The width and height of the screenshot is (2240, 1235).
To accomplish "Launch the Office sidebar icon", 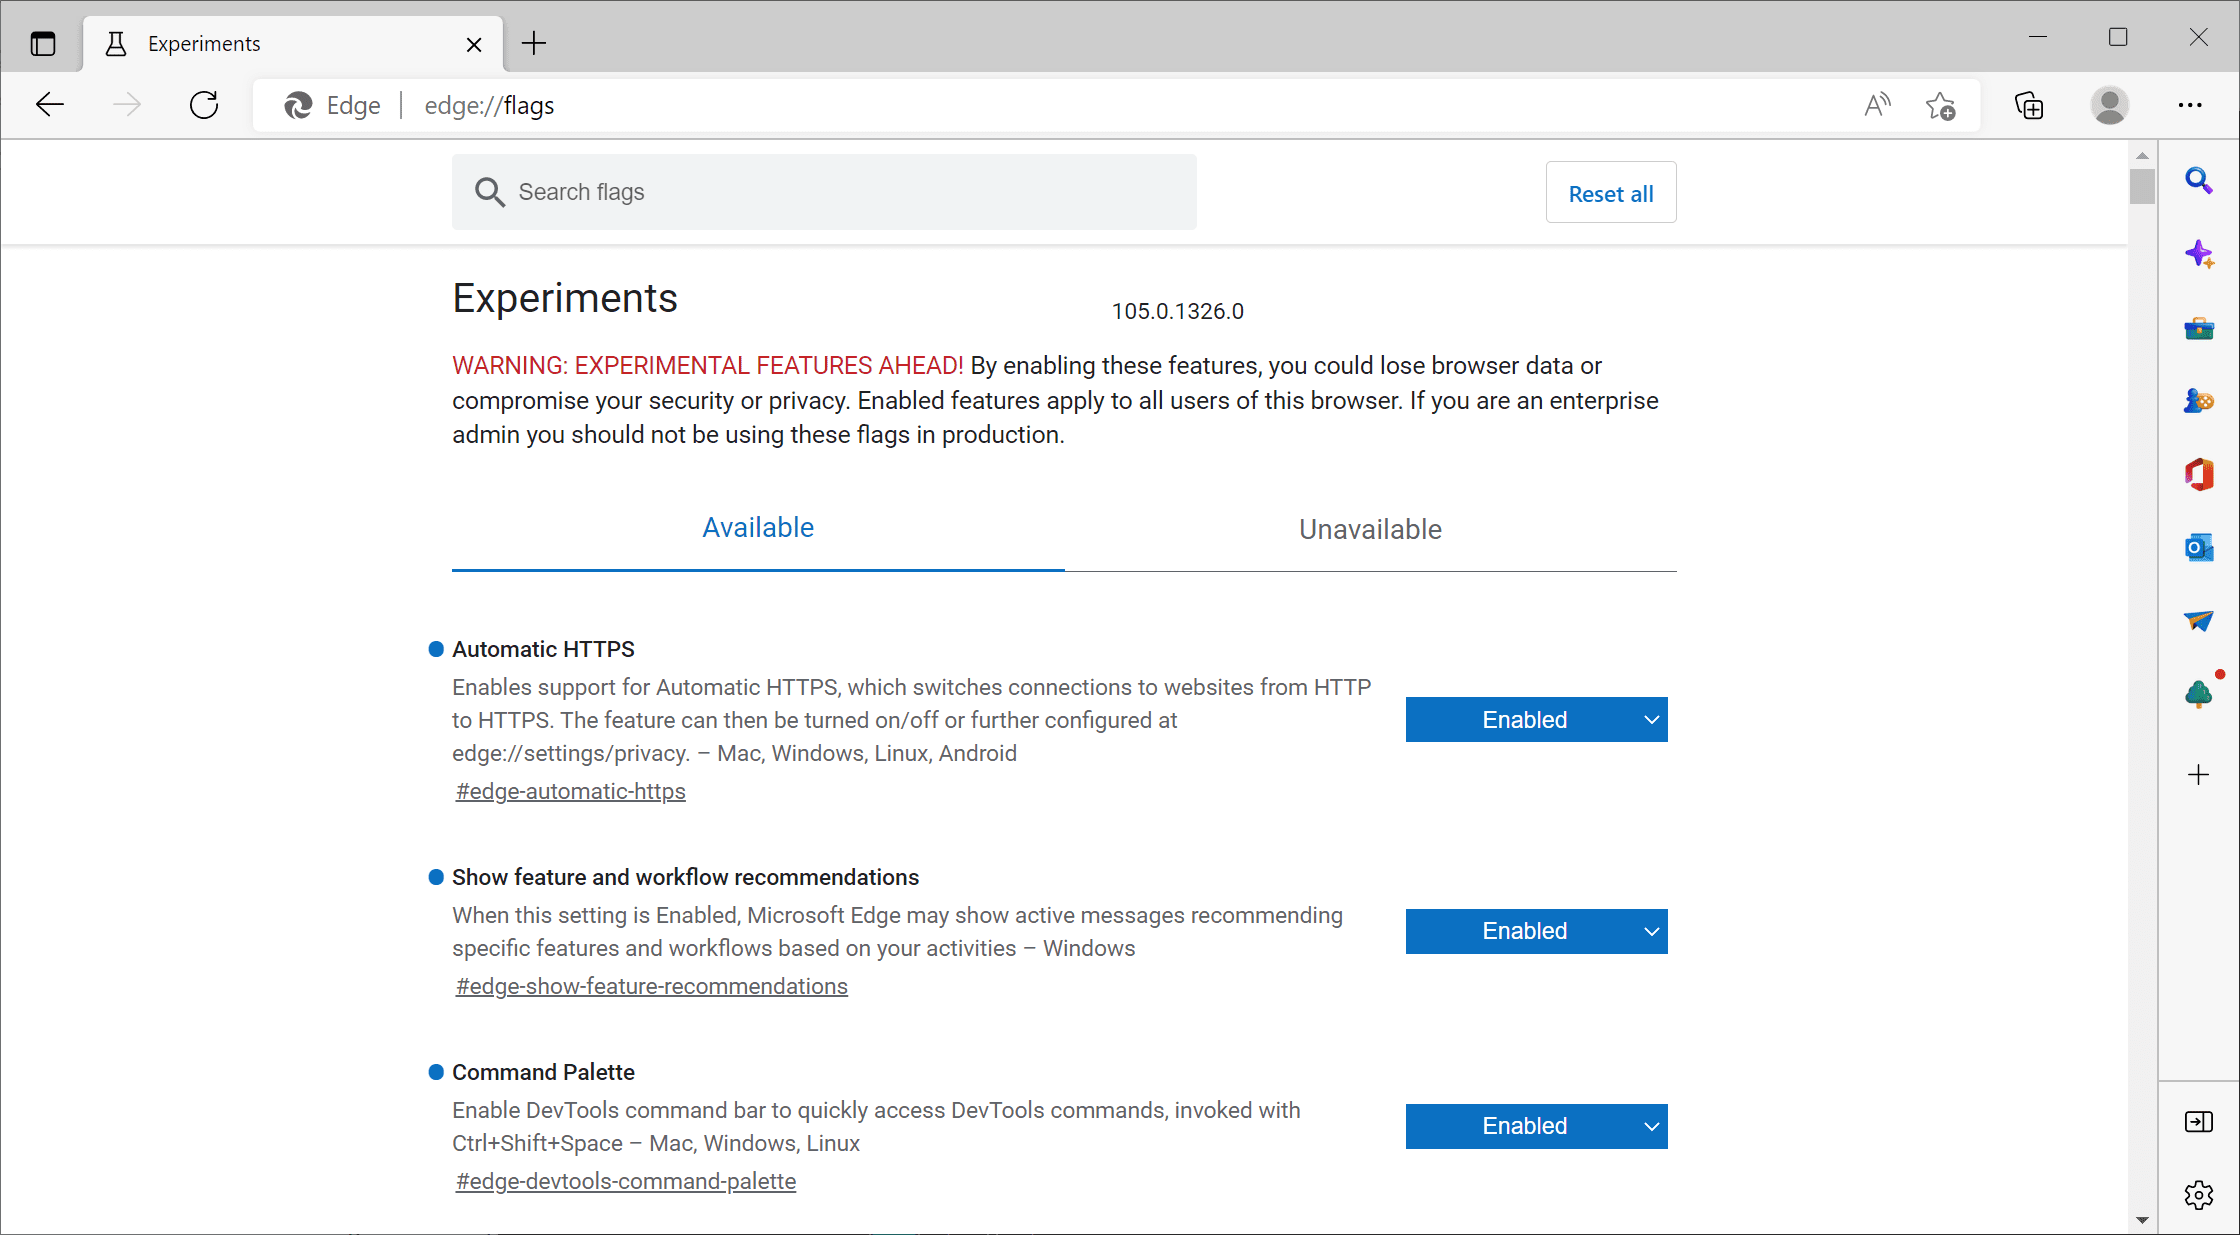I will (2198, 474).
